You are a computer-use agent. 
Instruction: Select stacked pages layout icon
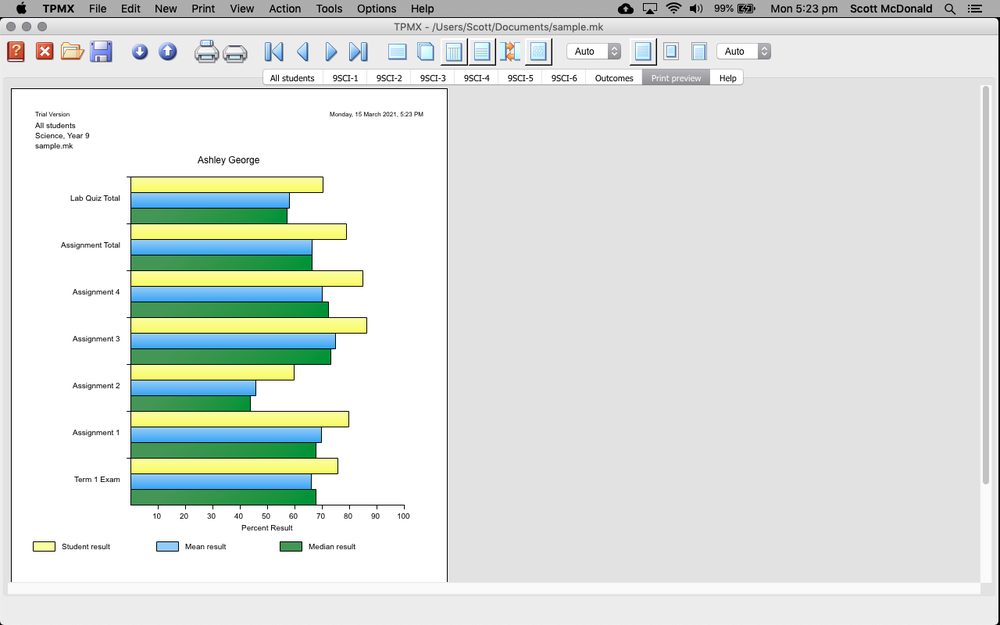pos(425,52)
